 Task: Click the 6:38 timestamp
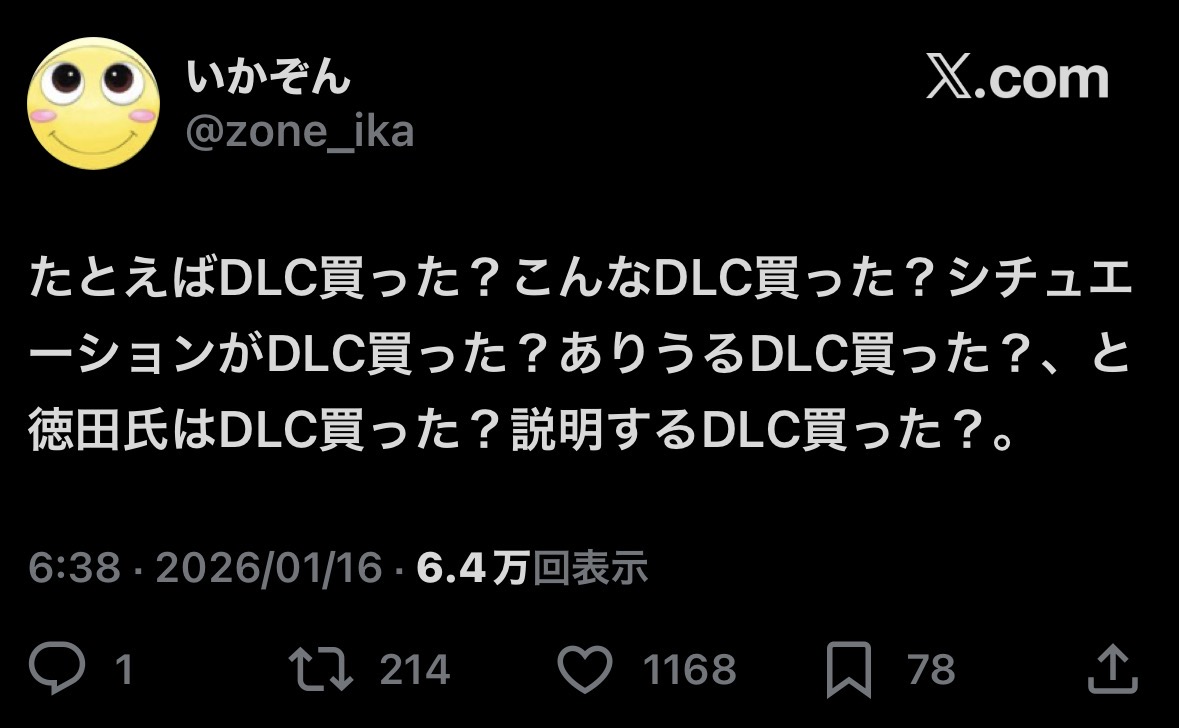point(74,567)
